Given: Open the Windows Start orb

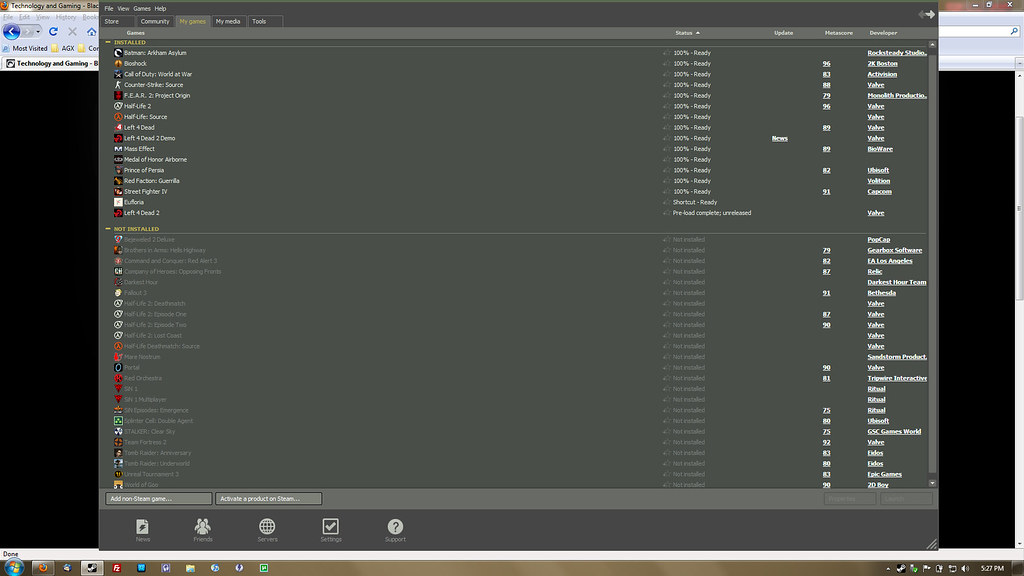Looking at the screenshot, I should (x=14, y=568).
